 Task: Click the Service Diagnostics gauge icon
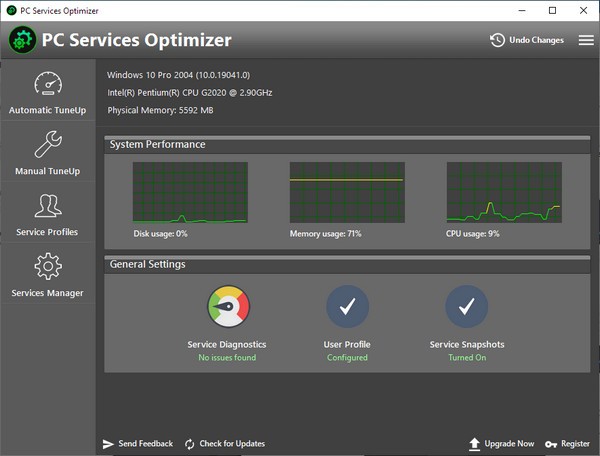pos(227,307)
